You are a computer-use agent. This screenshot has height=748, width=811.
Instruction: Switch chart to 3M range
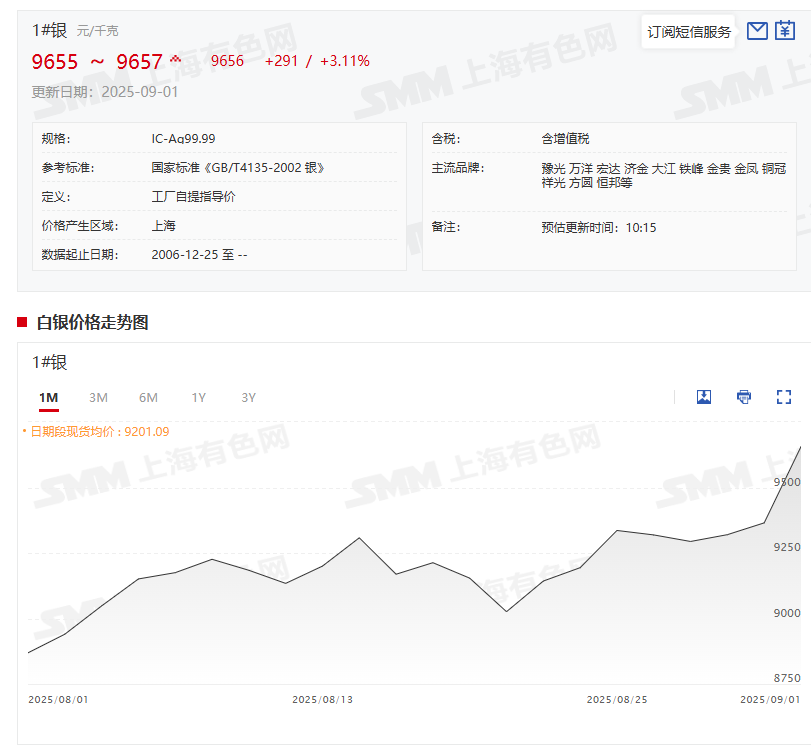(98, 398)
